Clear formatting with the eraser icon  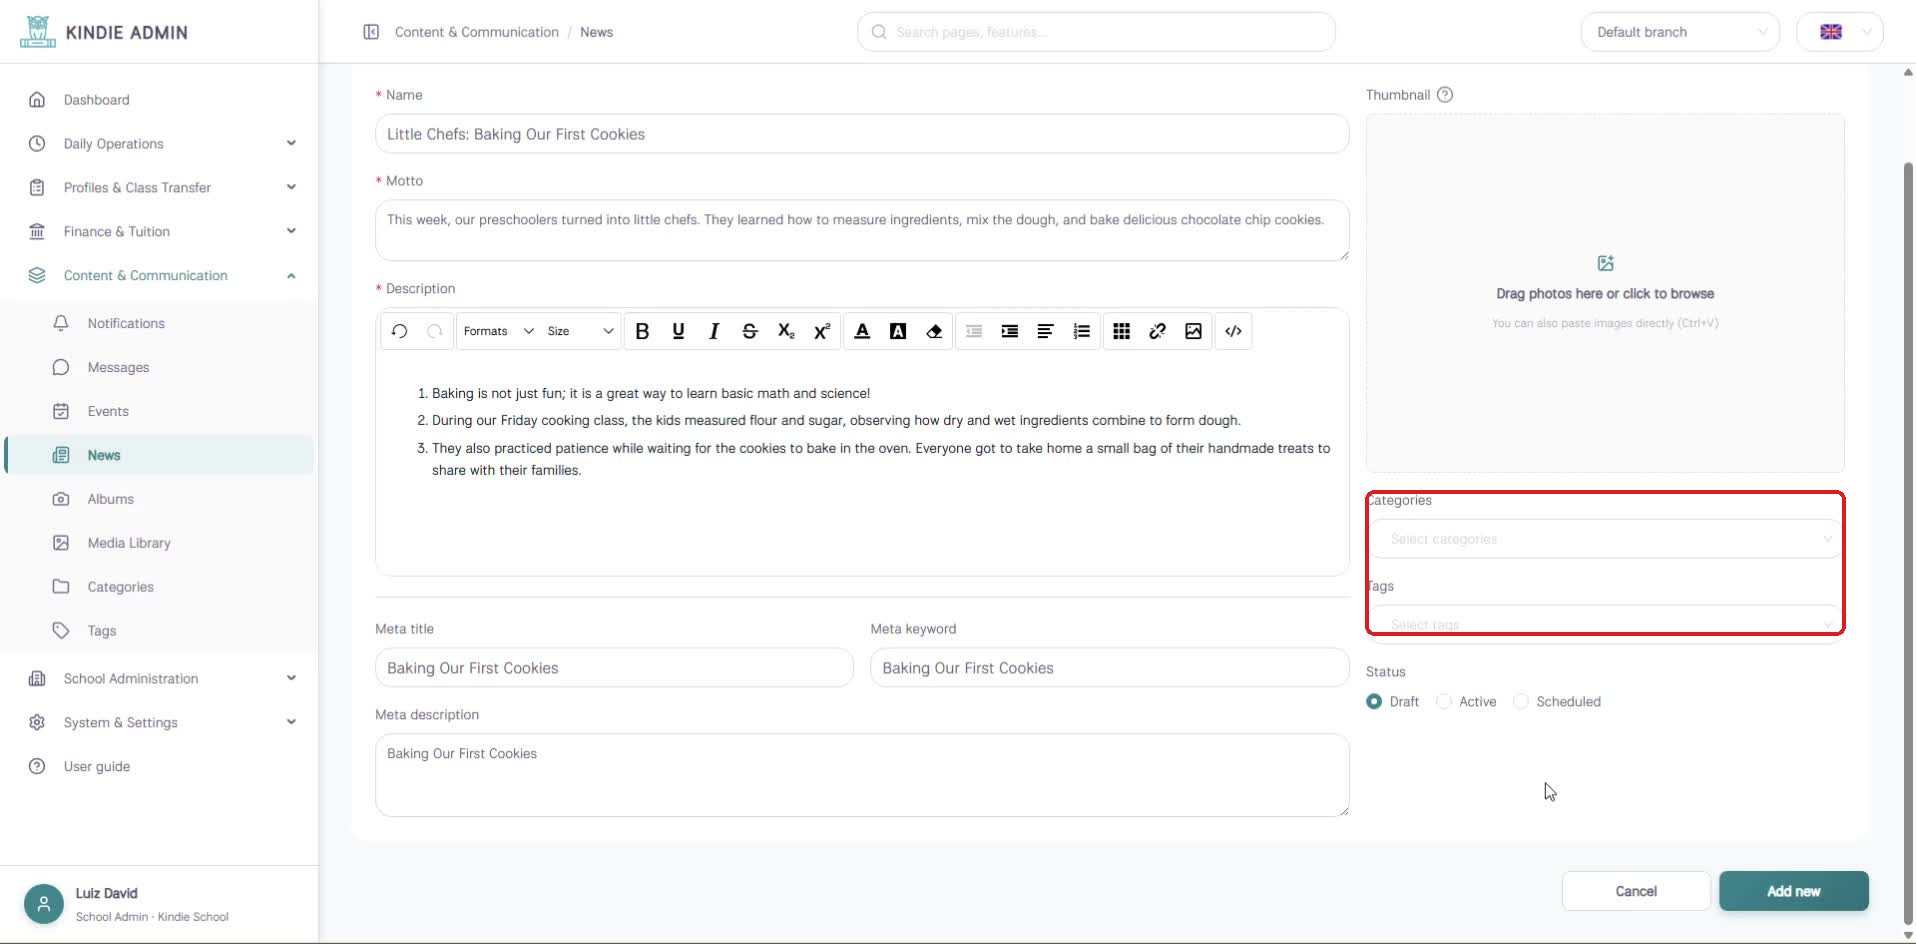(934, 331)
